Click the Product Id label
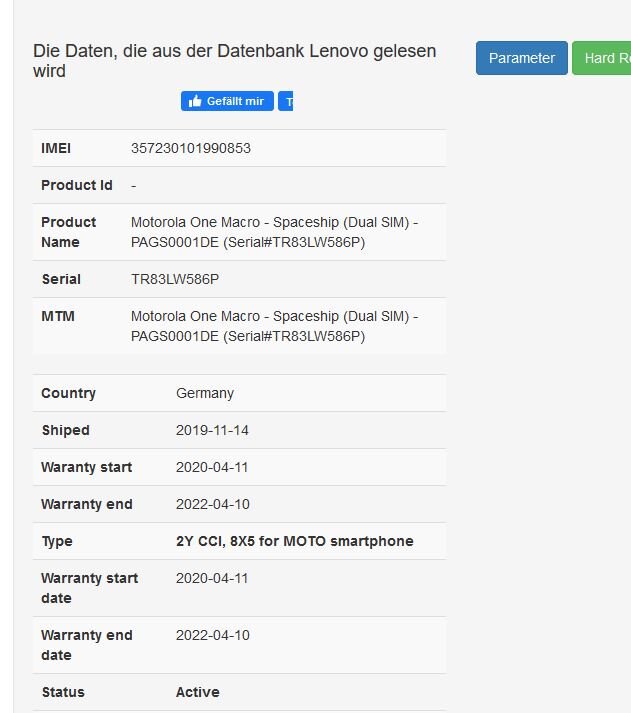631x713 pixels. pyautogui.click(x=77, y=185)
